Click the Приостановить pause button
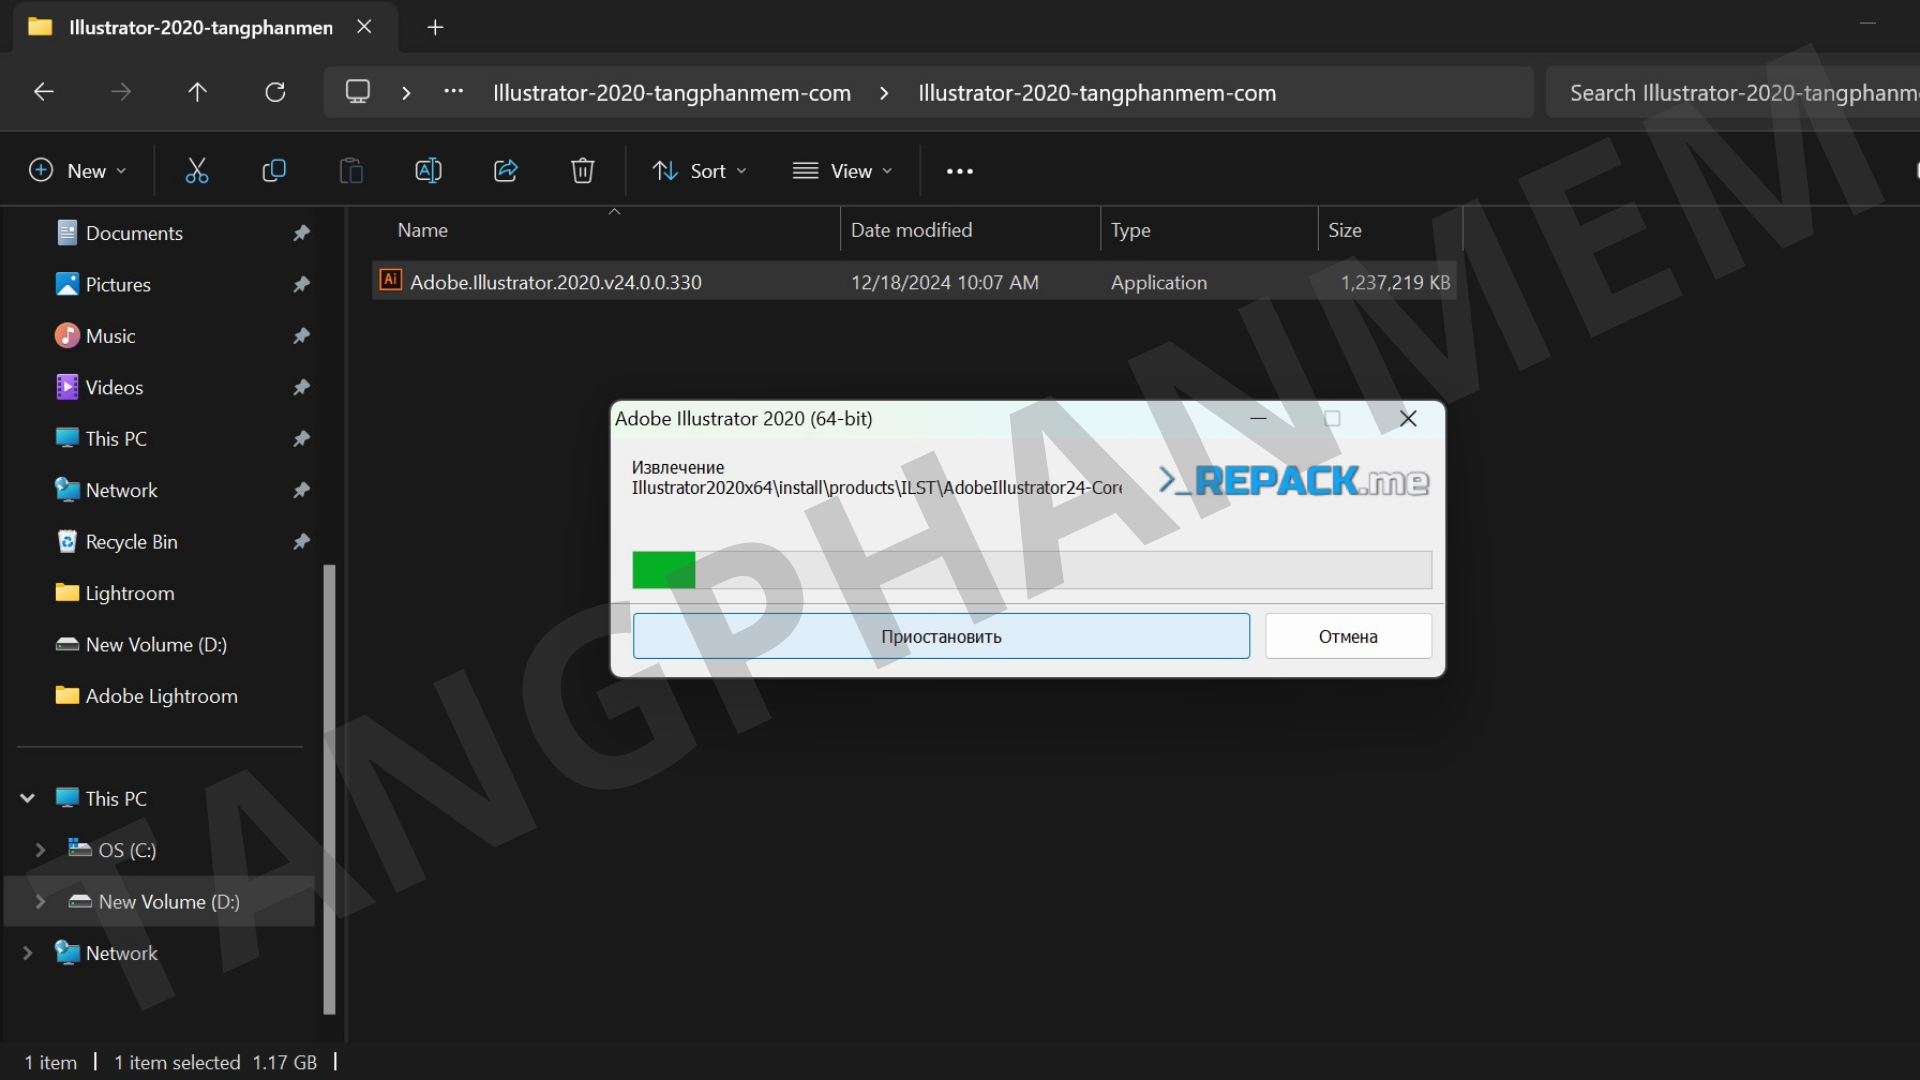Image resolution: width=1920 pixels, height=1080 pixels. [x=941, y=636]
